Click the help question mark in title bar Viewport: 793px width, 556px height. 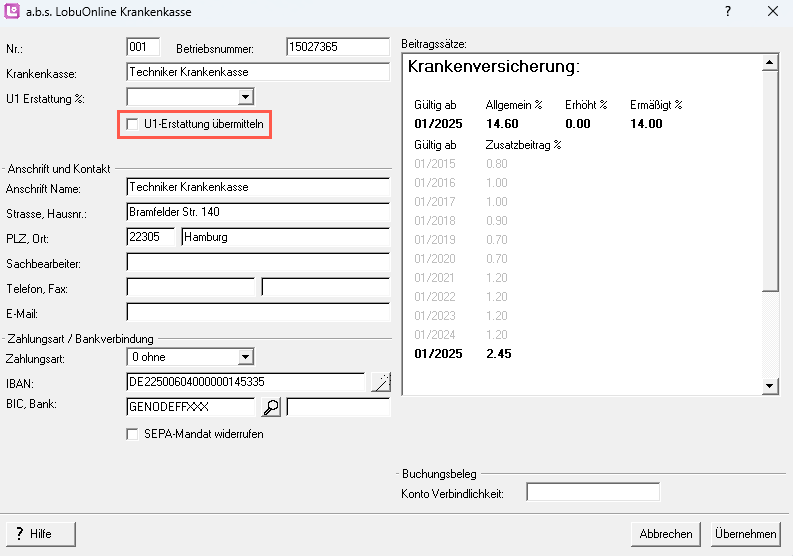(x=727, y=12)
